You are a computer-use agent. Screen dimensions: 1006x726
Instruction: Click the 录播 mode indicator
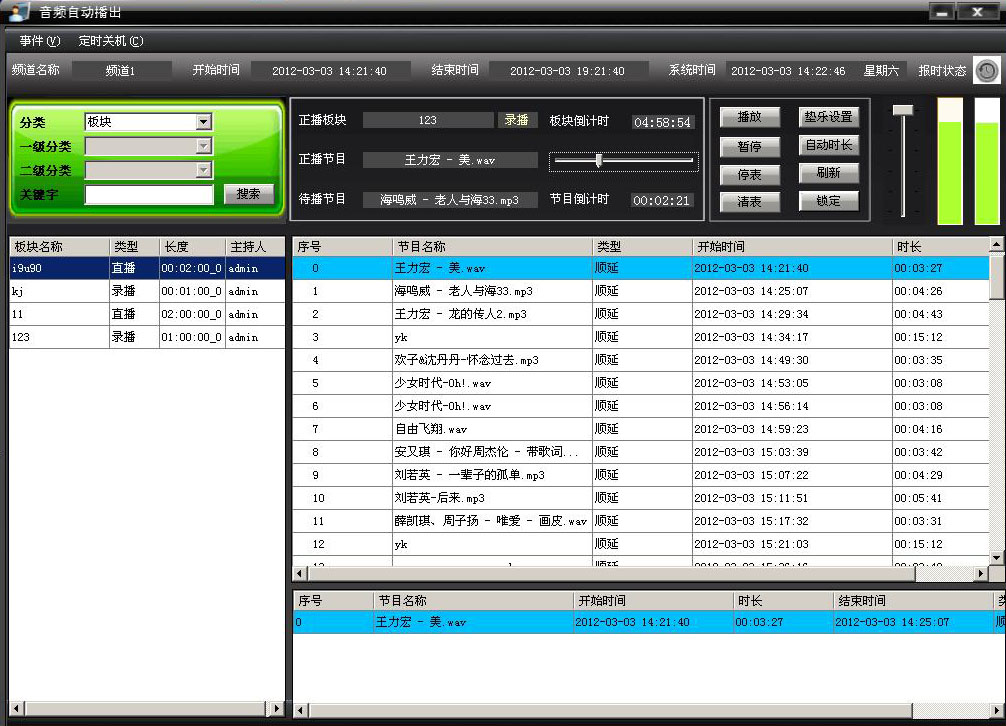pyautogui.click(x=516, y=120)
